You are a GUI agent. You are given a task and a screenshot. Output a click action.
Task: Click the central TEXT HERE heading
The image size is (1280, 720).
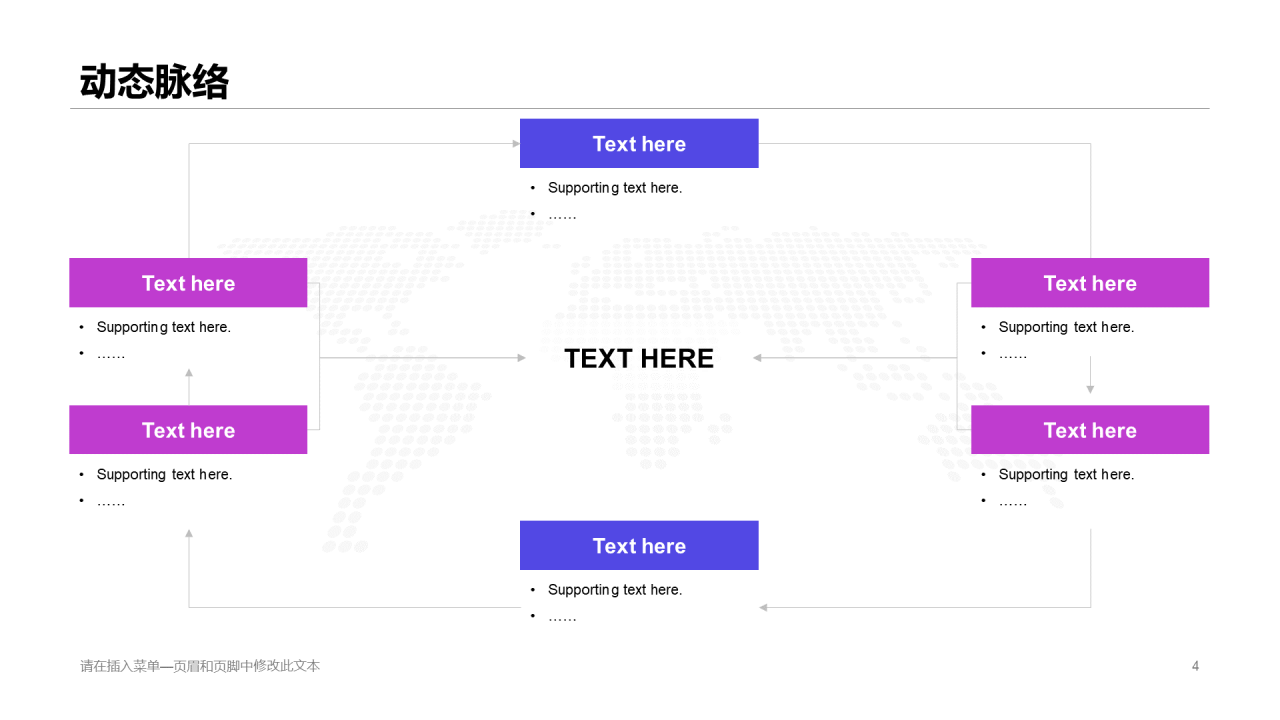(639, 358)
